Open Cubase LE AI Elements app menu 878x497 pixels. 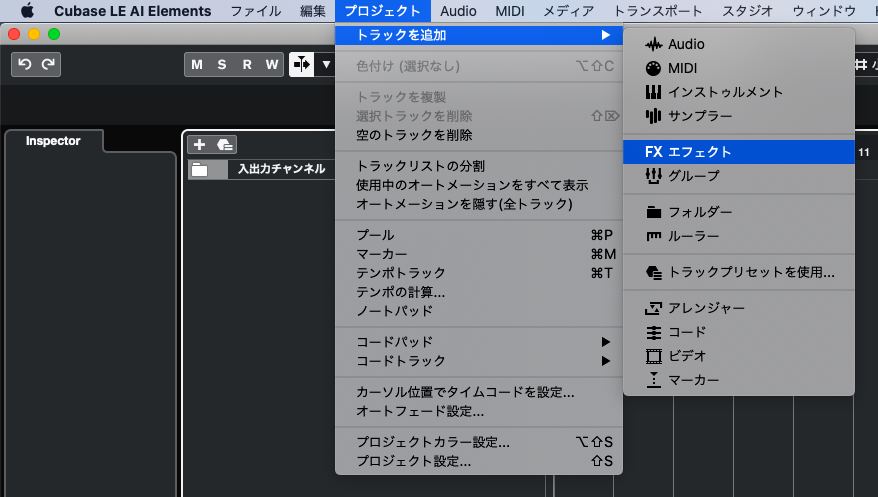[x=133, y=11]
